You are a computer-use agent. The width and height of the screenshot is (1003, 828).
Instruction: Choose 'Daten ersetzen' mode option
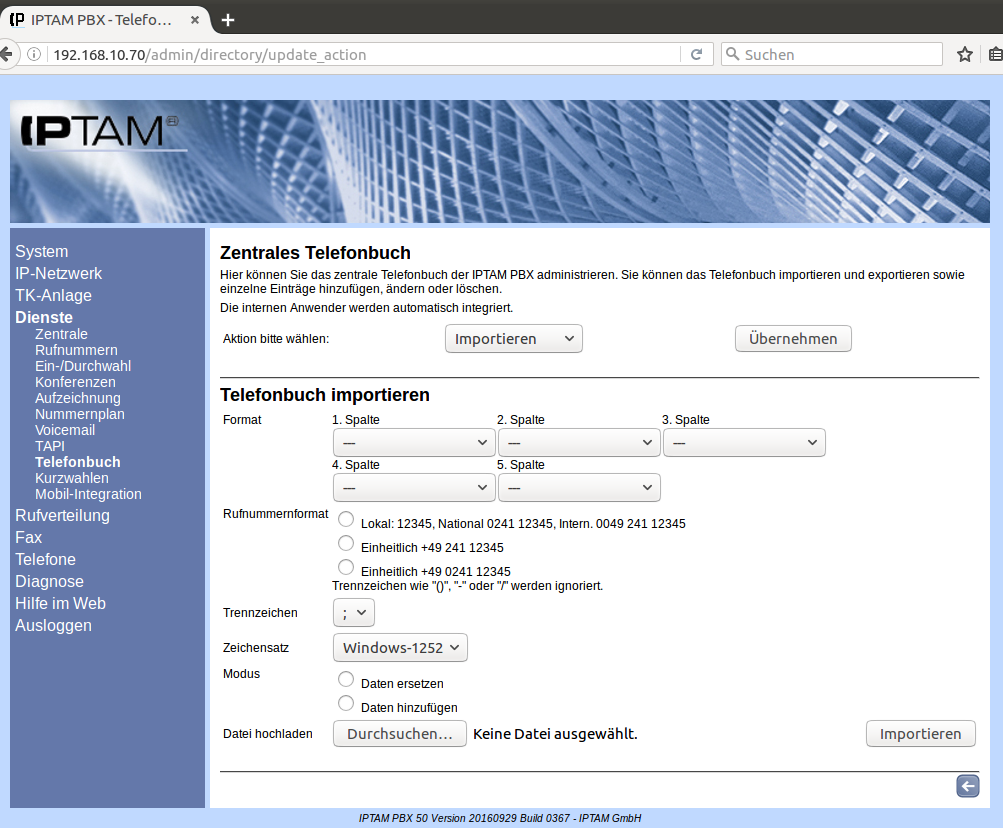(346, 680)
